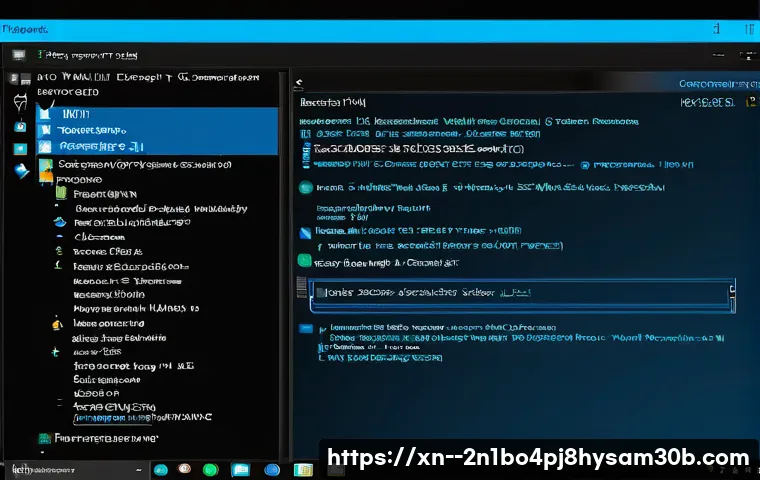The image size is (760, 480).
Task: Click the yellow figure icon in the left tree
Action: tap(57, 324)
